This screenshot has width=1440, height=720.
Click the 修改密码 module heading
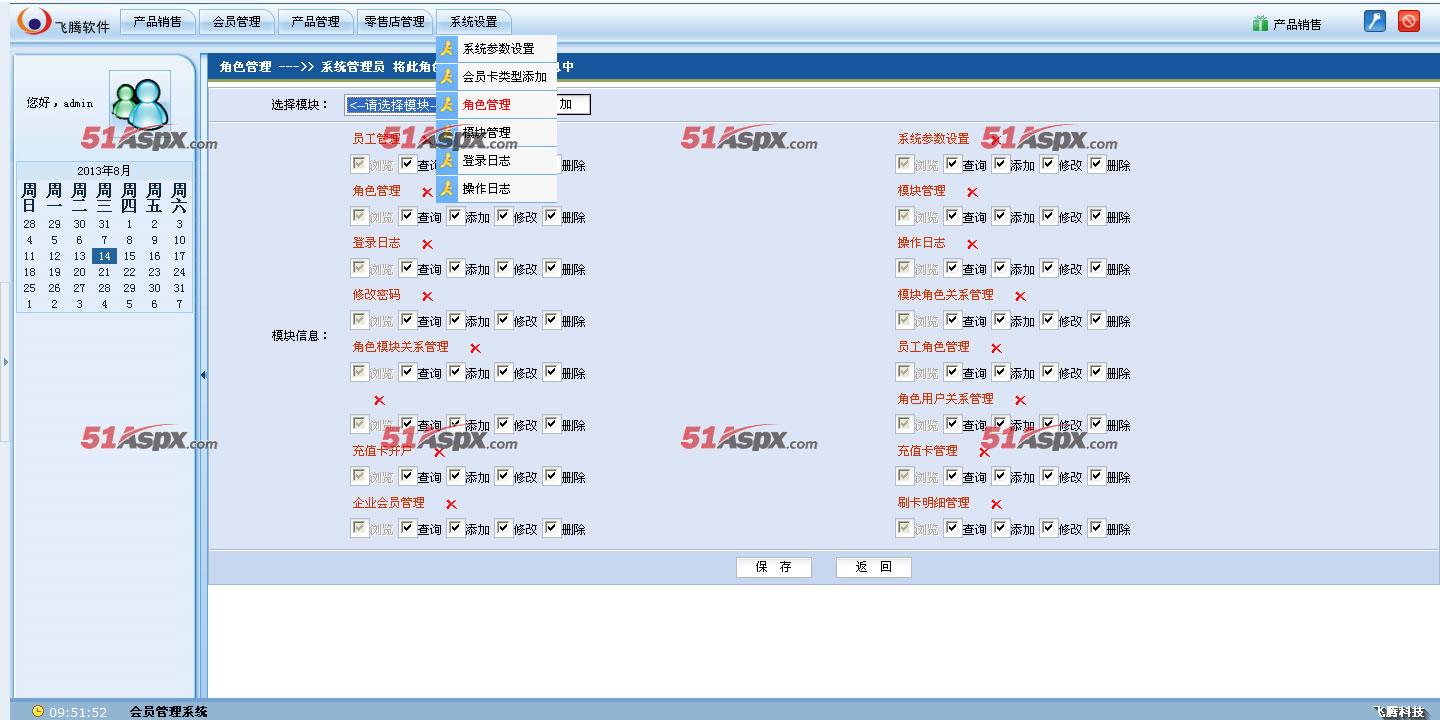click(376, 295)
